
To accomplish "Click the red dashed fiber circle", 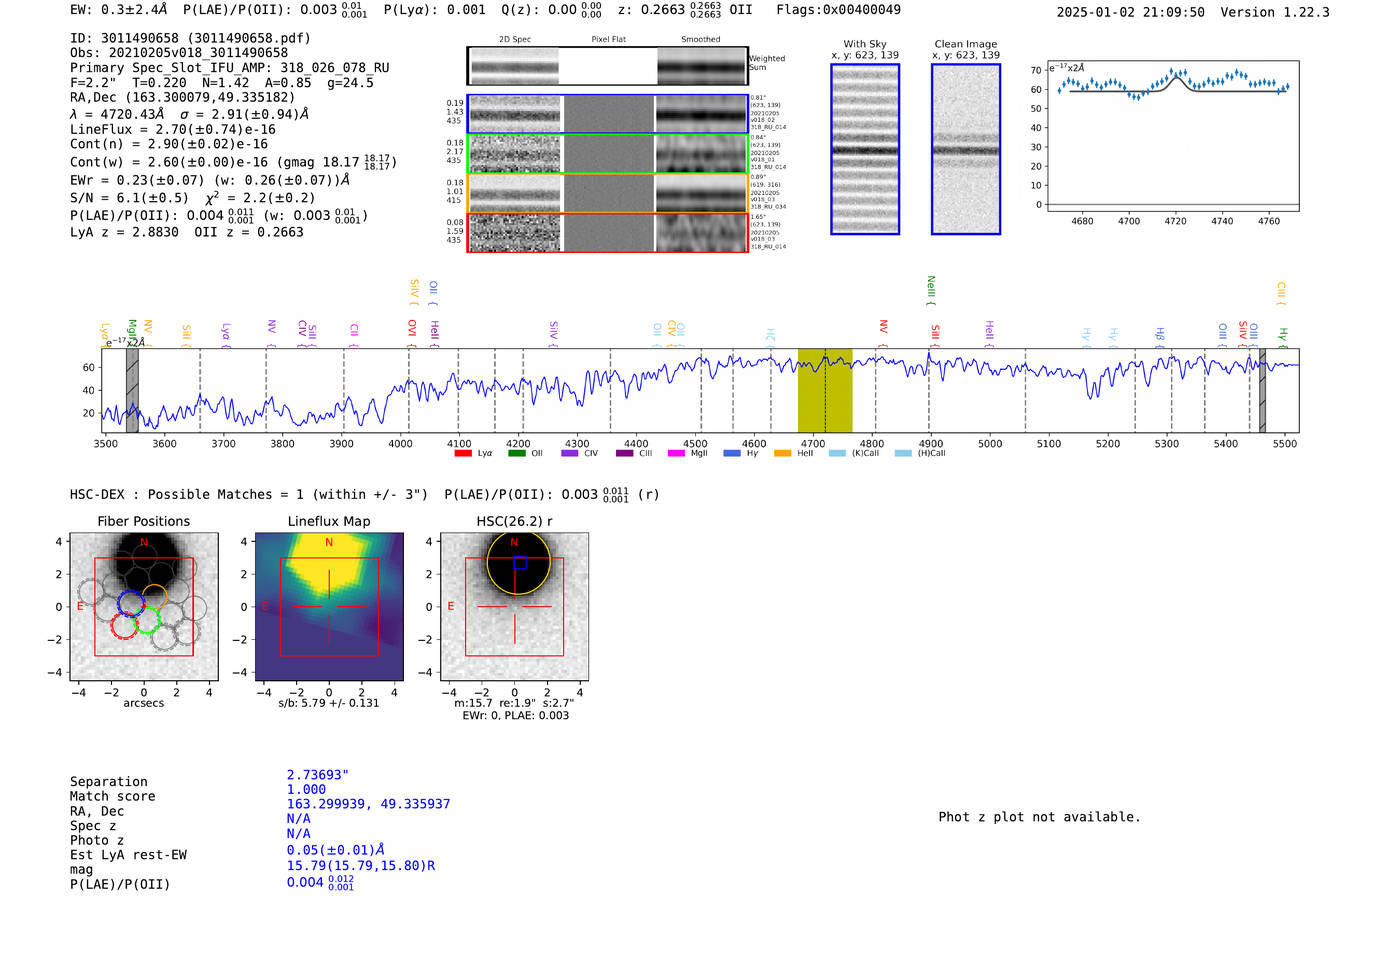I will [124, 626].
